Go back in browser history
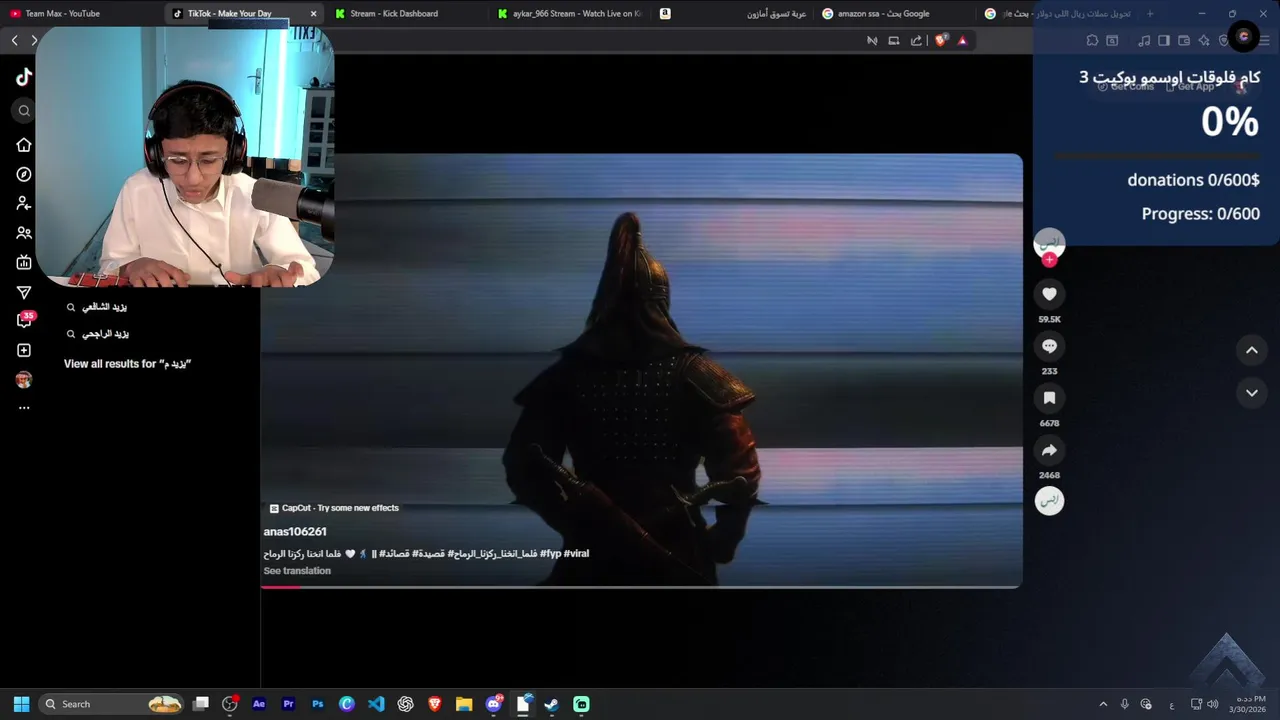The image size is (1280, 720). pyautogui.click(x=14, y=40)
